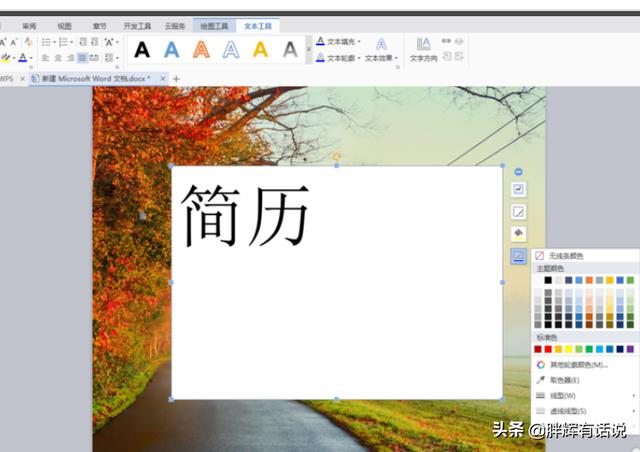Select the Microsoft Word docx document tab
The height and width of the screenshot is (452, 640).
click(x=96, y=78)
